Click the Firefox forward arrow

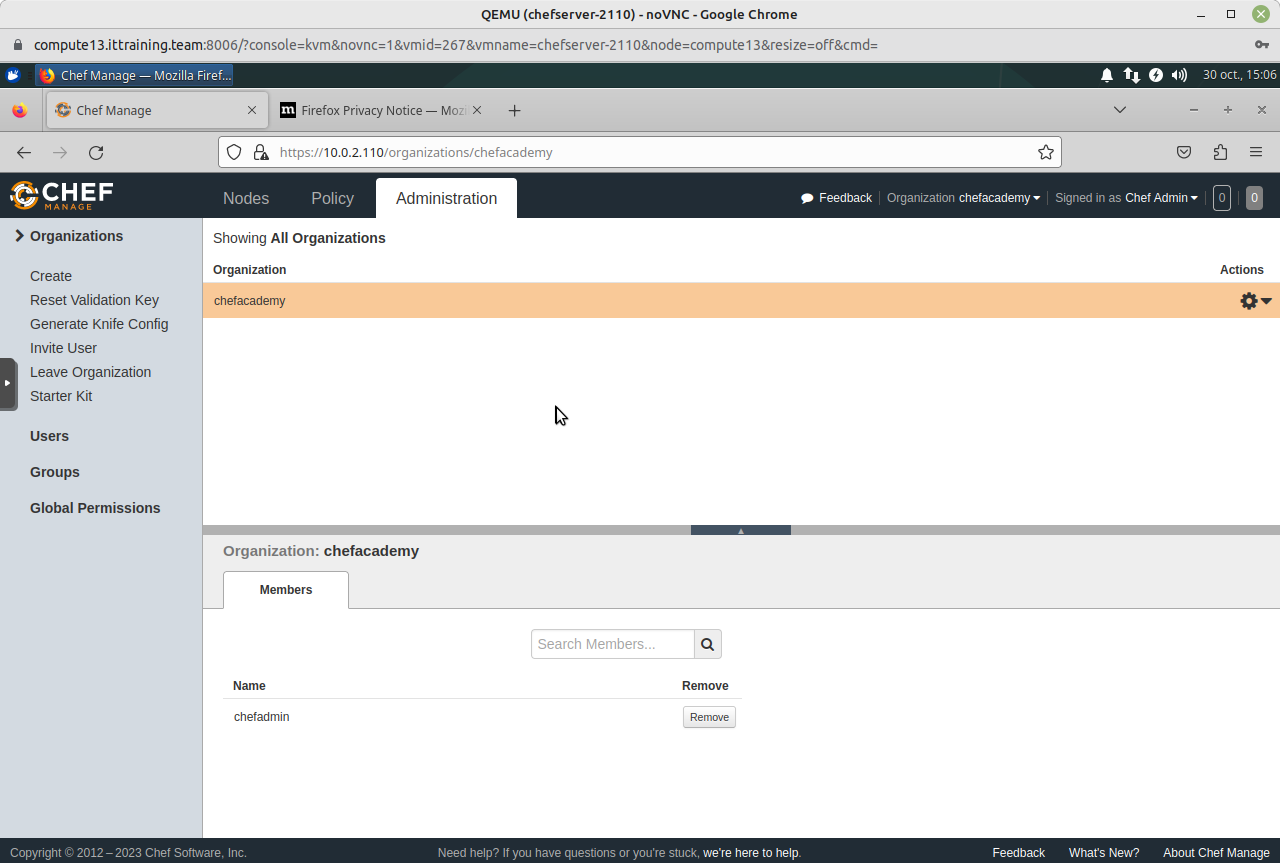pyautogui.click(x=60, y=152)
